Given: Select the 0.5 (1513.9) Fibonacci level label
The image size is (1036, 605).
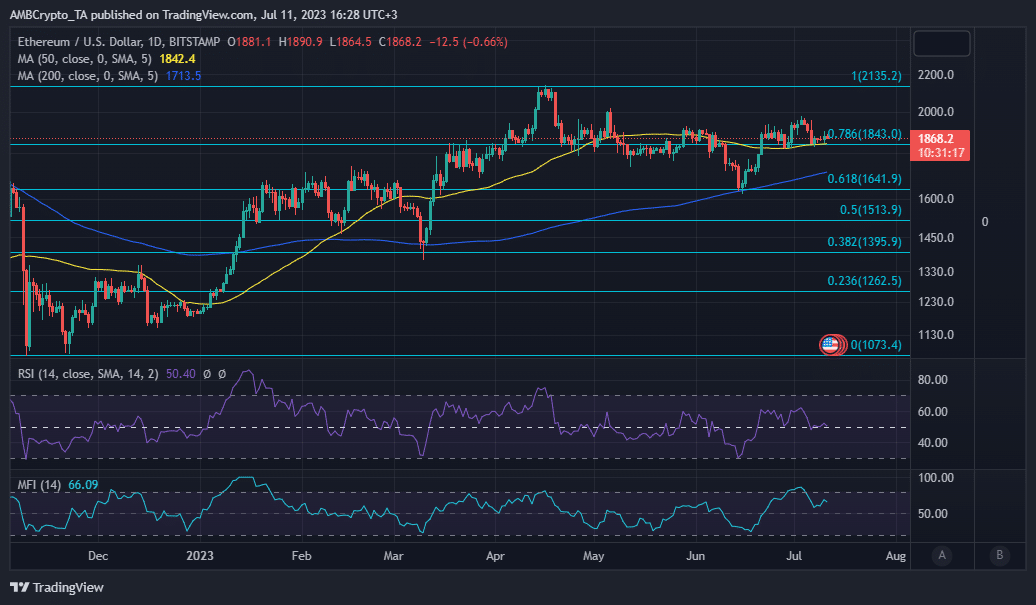Looking at the screenshot, I should pyautogui.click(x=870, y=210).
